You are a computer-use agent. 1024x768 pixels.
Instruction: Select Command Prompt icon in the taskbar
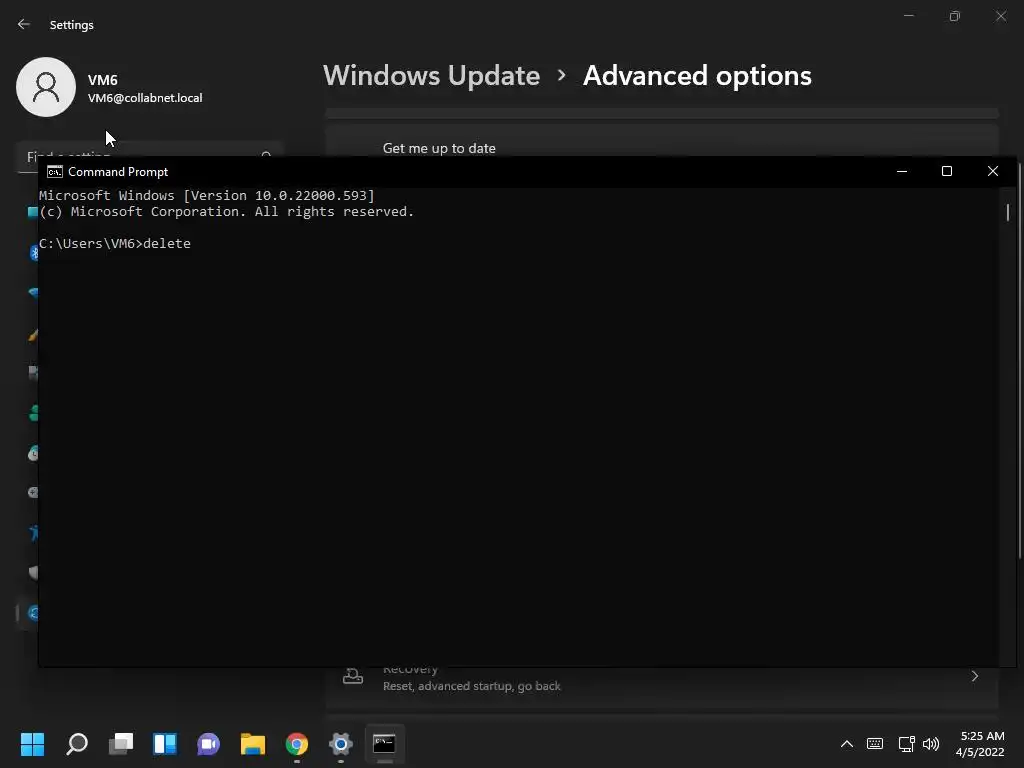(x=384, y=744)
